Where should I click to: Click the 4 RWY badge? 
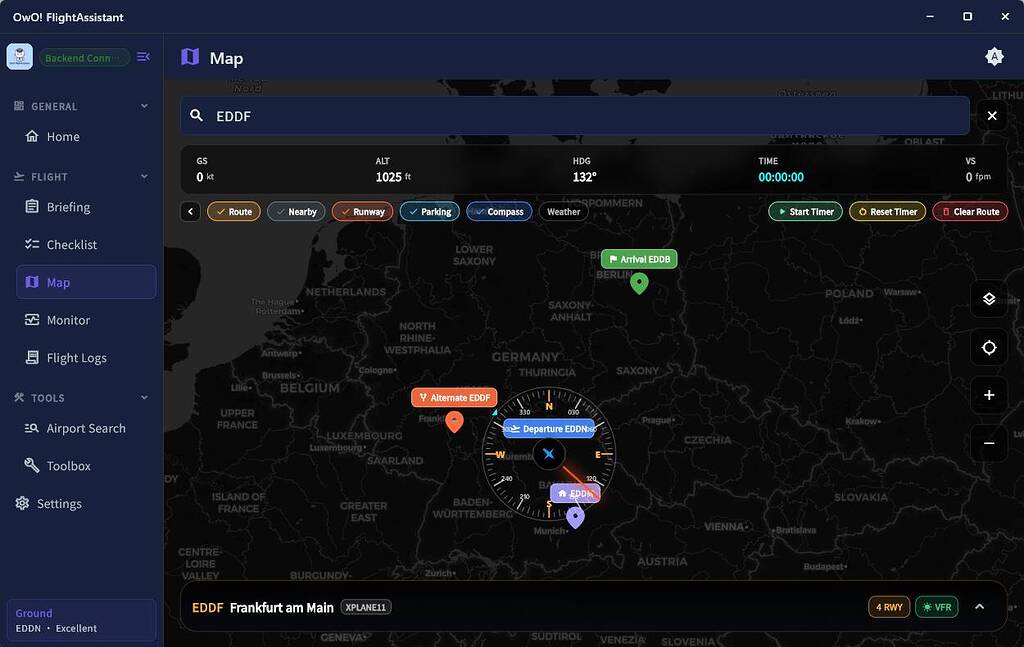(x=889, y=607)
